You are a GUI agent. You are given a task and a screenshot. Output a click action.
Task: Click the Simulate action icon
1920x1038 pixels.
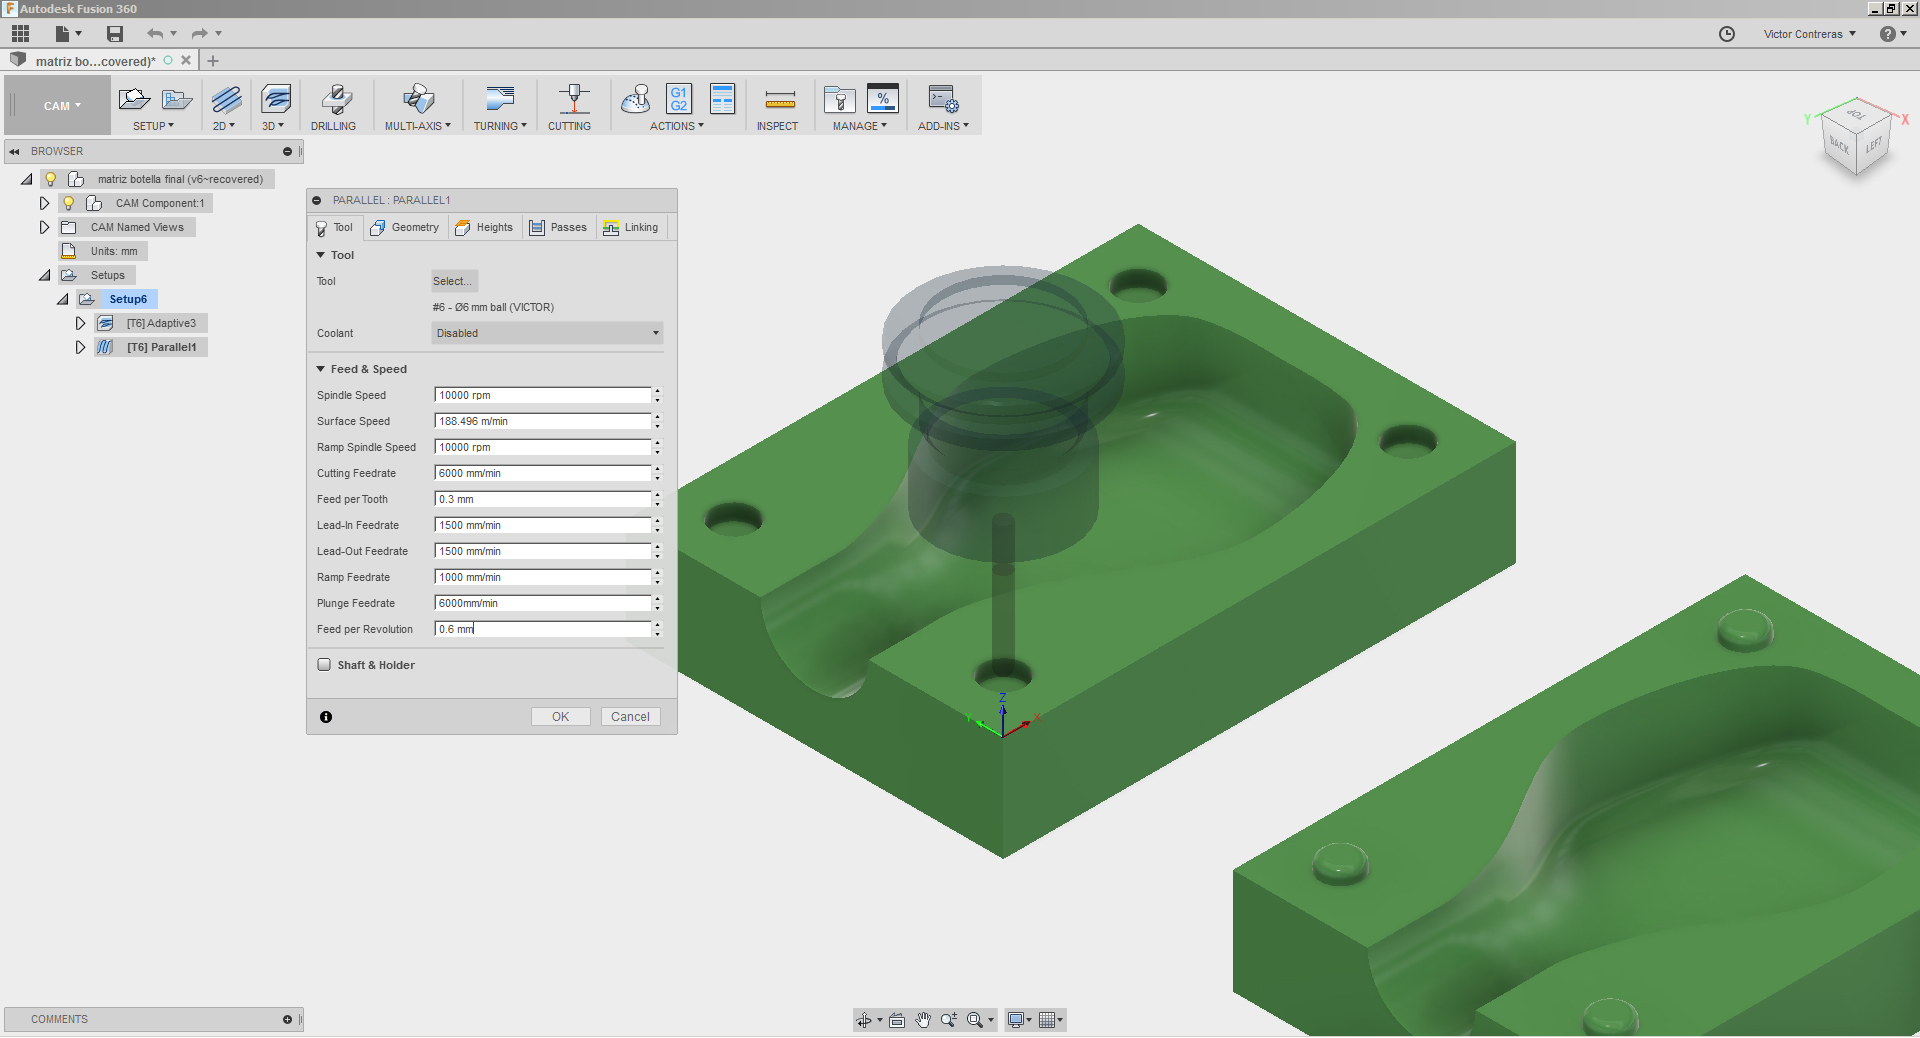[635, 99]
